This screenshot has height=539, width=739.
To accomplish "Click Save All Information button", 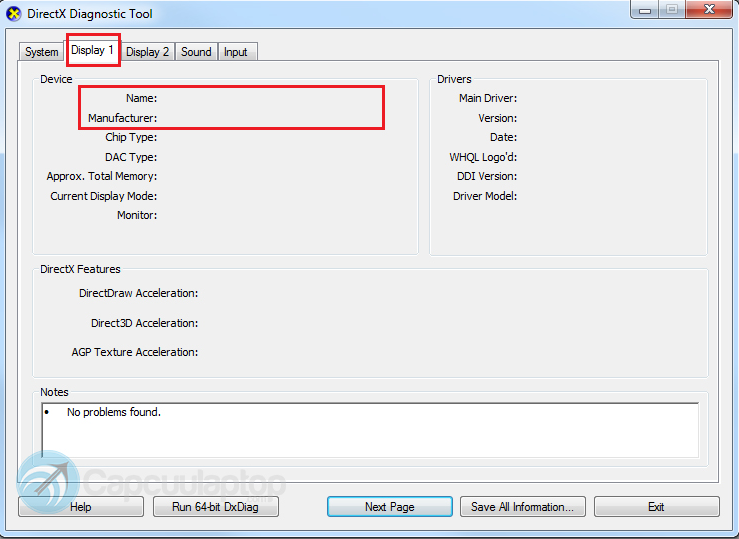I will [x=522, y=507].
